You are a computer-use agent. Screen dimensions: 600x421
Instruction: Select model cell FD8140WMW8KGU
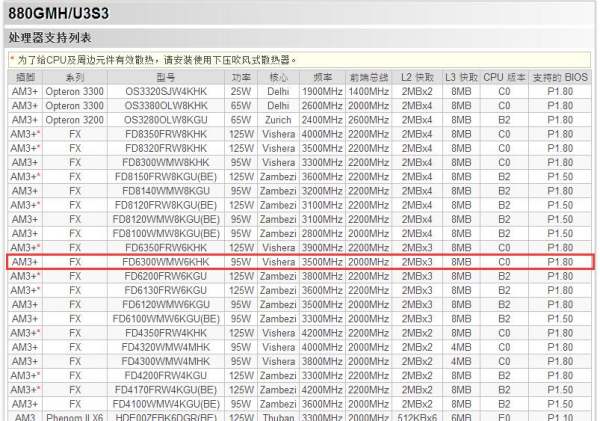coord(166,191)
